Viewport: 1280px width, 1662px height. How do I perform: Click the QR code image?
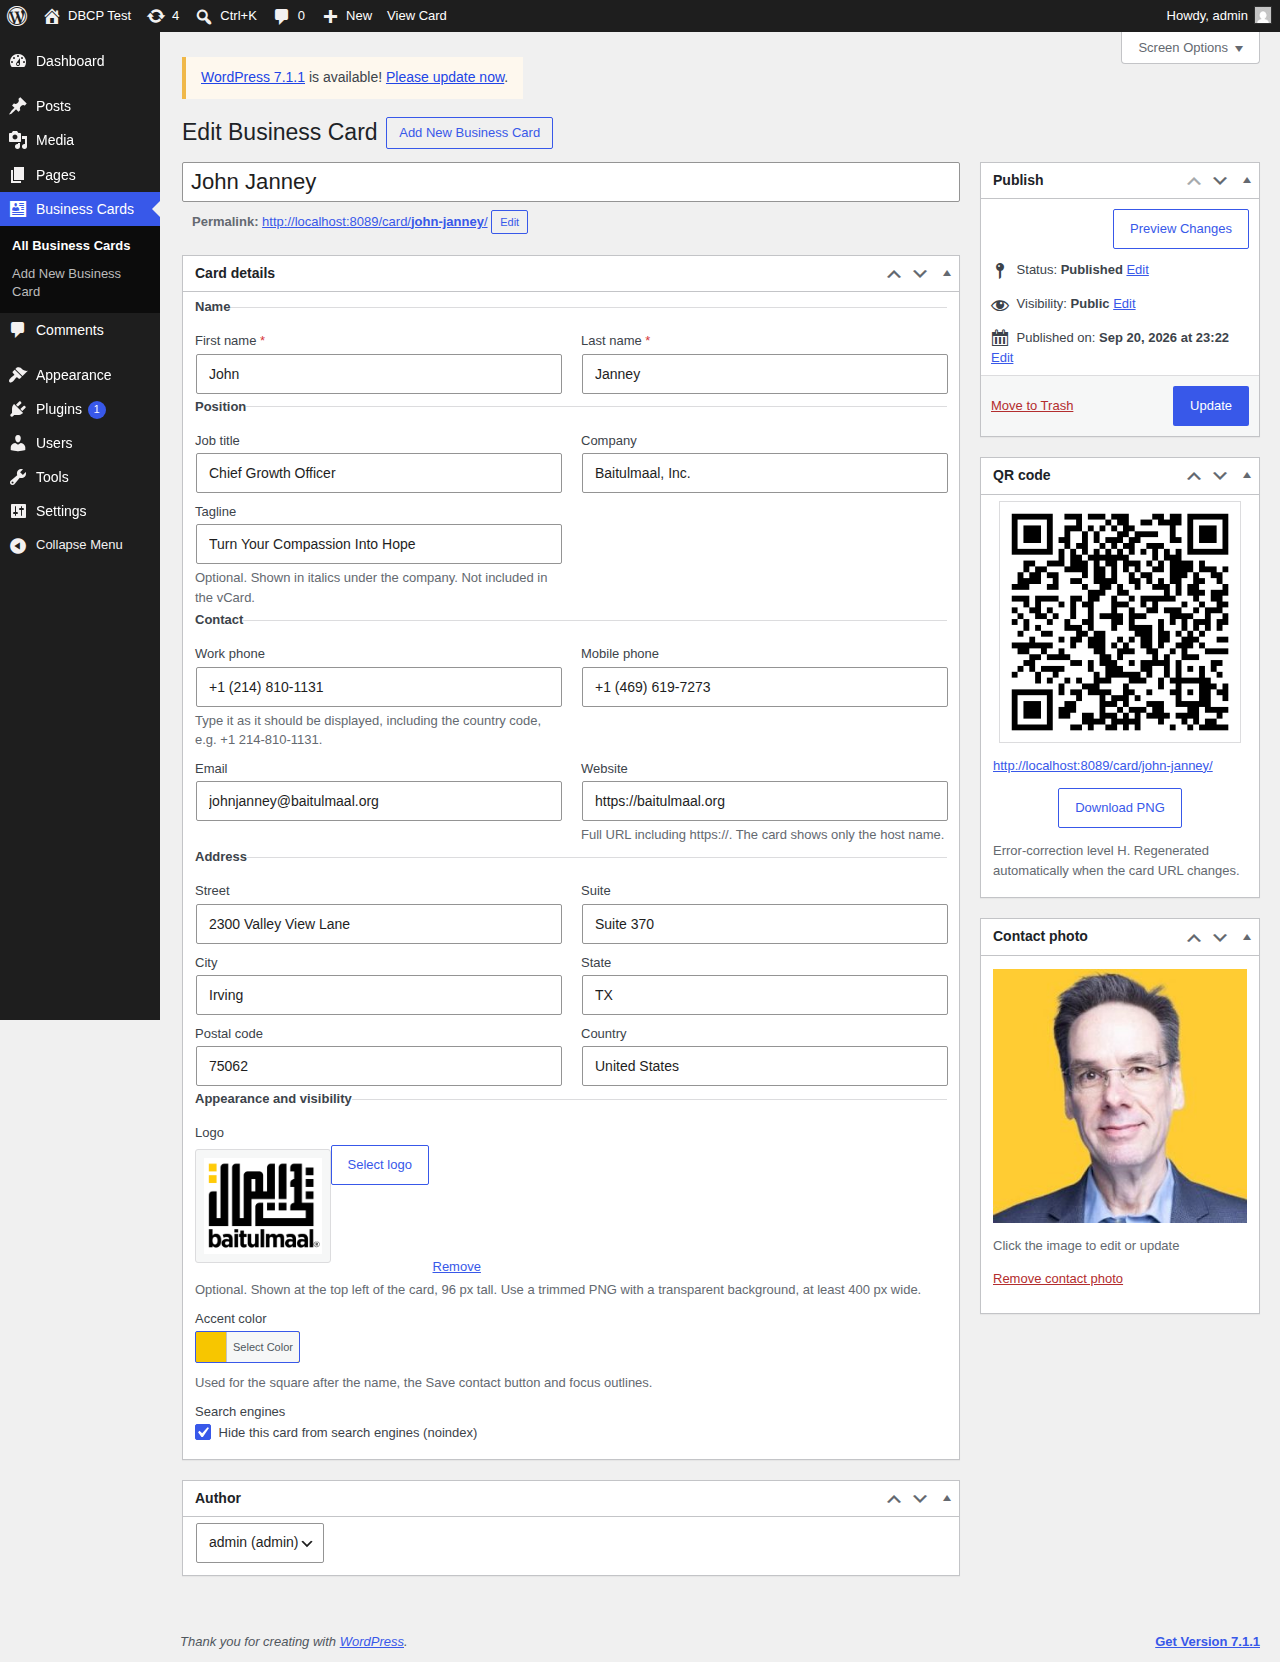pos(1120,622)
